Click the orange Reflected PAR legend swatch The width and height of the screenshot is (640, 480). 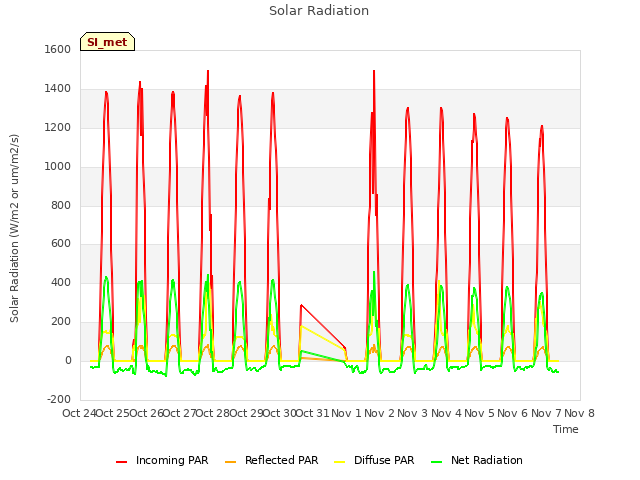[x=231, y=462]
